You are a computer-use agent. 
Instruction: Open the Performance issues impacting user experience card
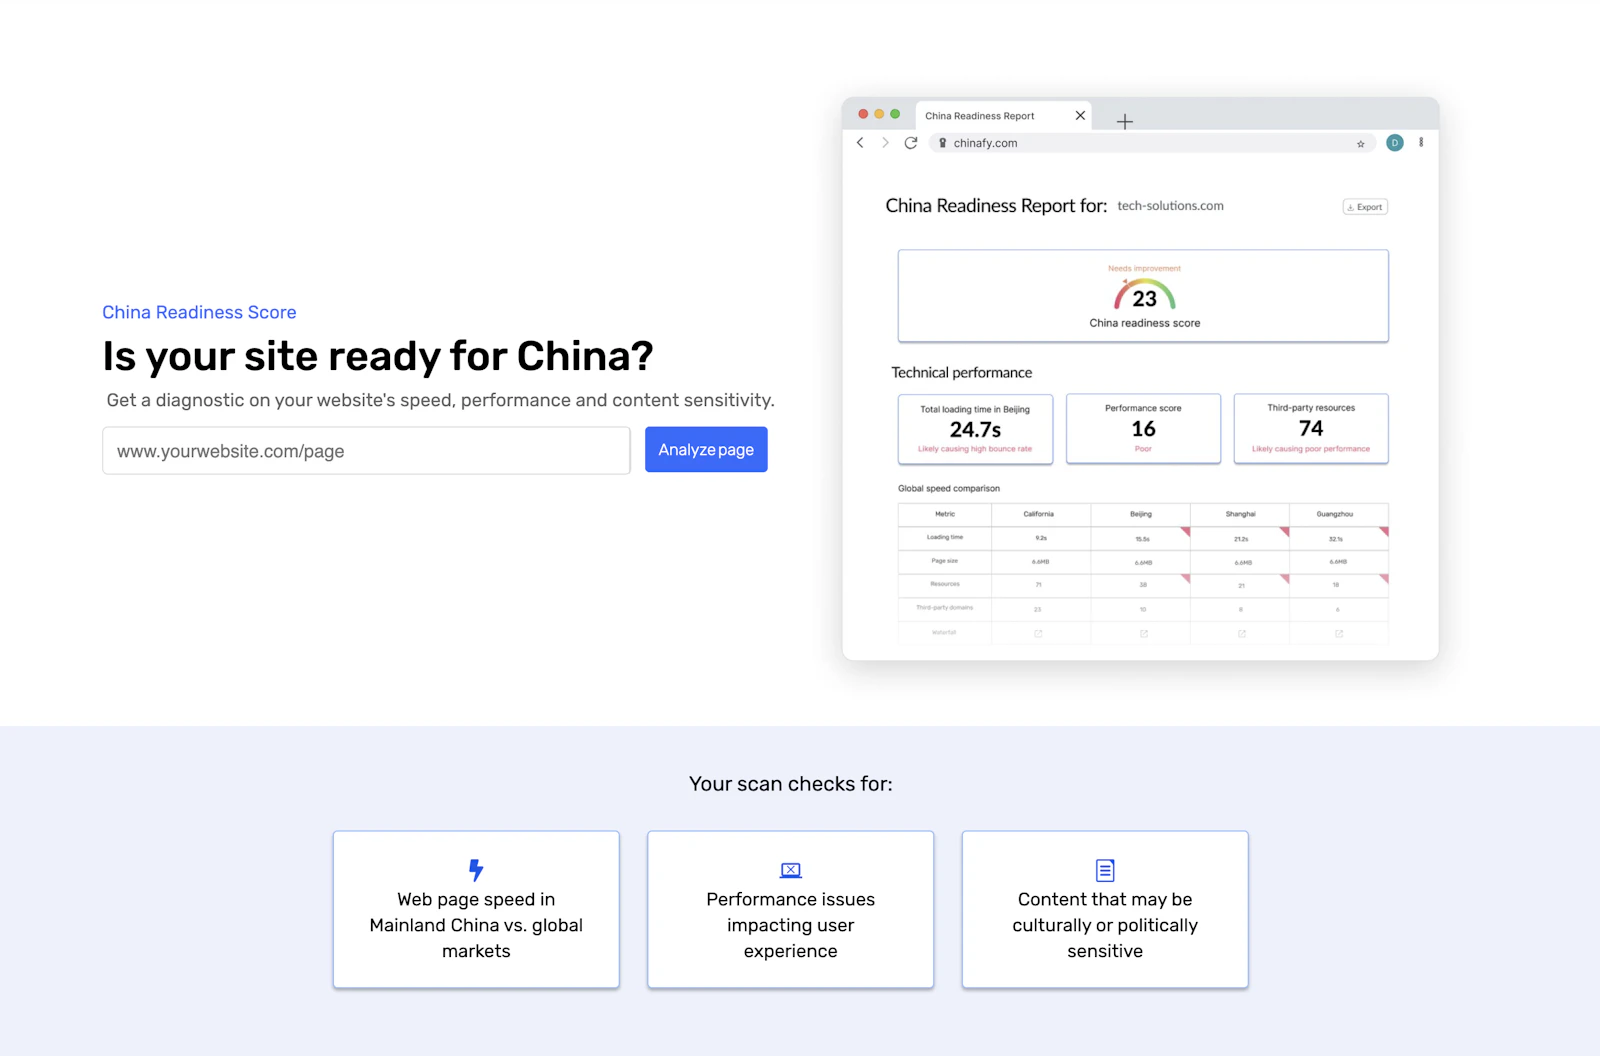(791, 909)
